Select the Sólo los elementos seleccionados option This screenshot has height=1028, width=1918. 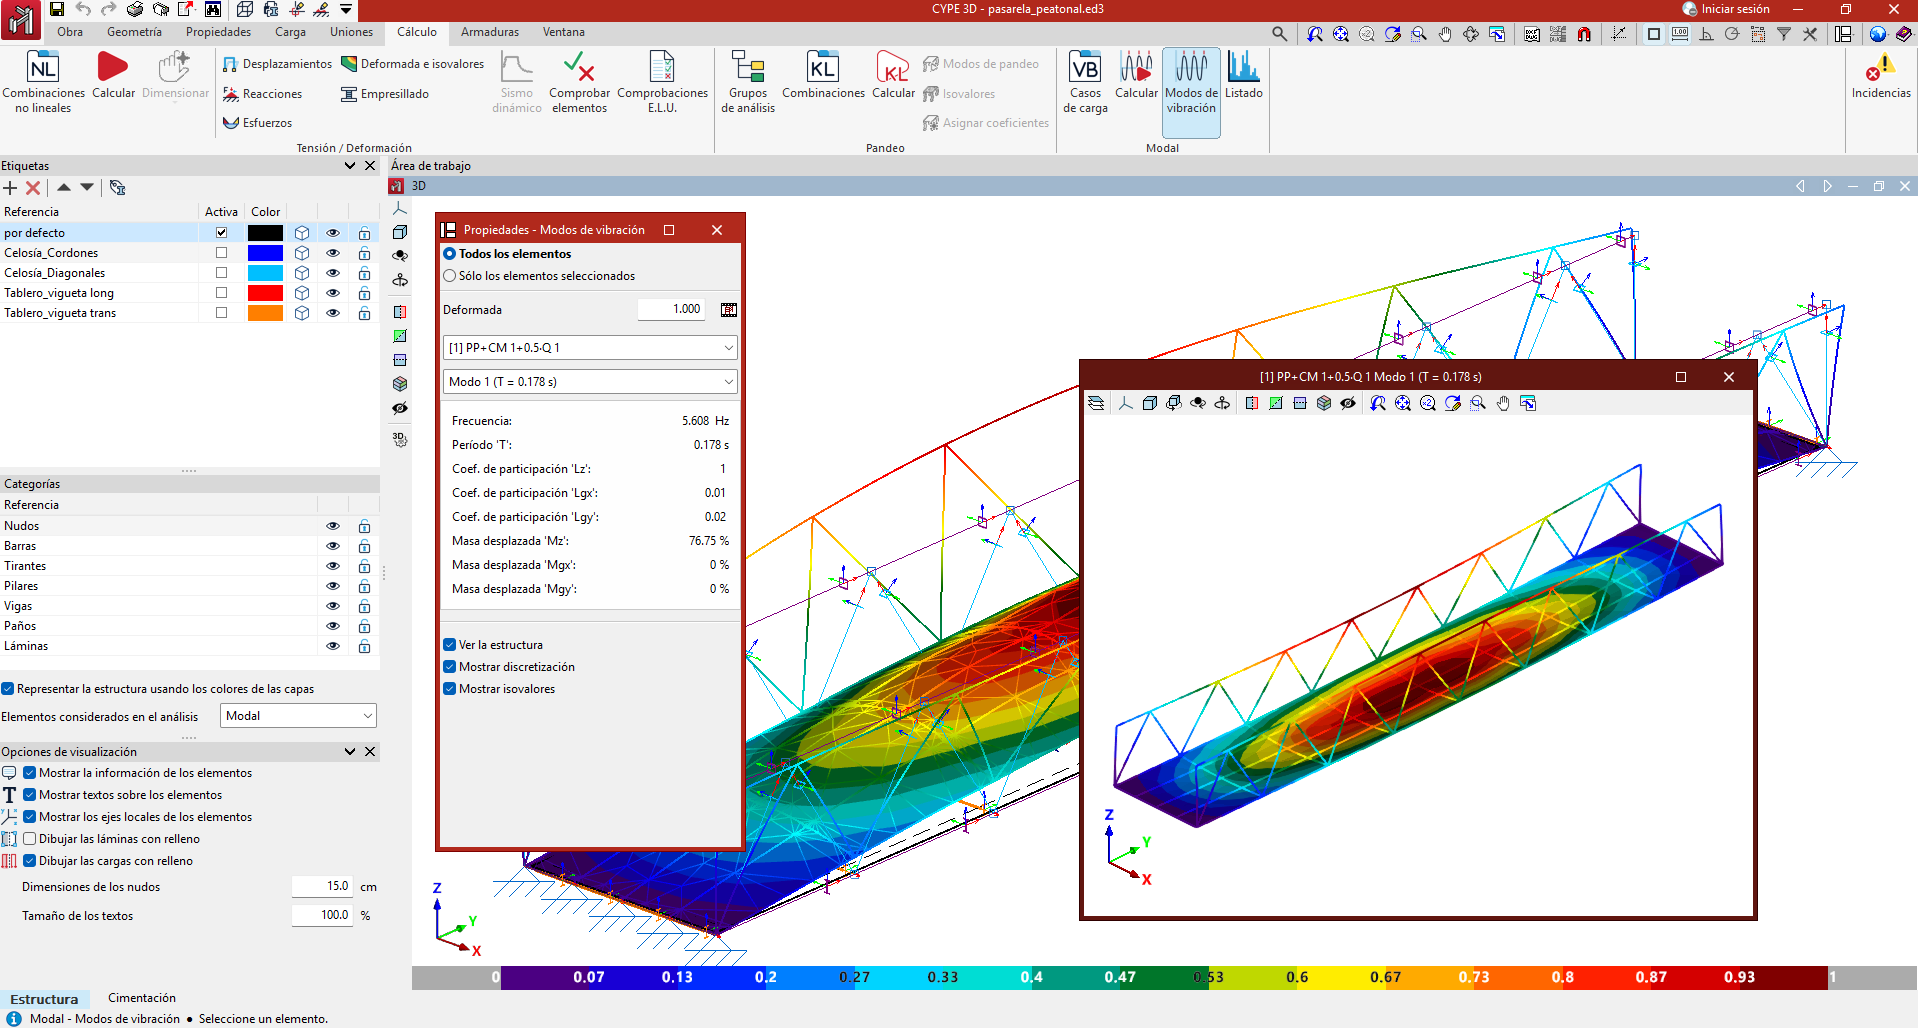point(450,276)
